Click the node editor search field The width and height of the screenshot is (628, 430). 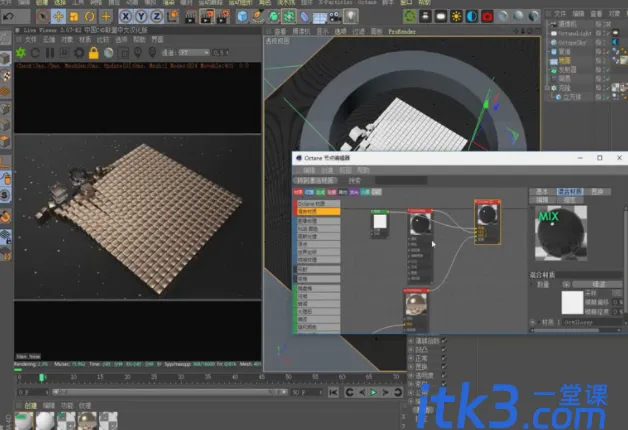pyautogui.click(x=401, y=181)
